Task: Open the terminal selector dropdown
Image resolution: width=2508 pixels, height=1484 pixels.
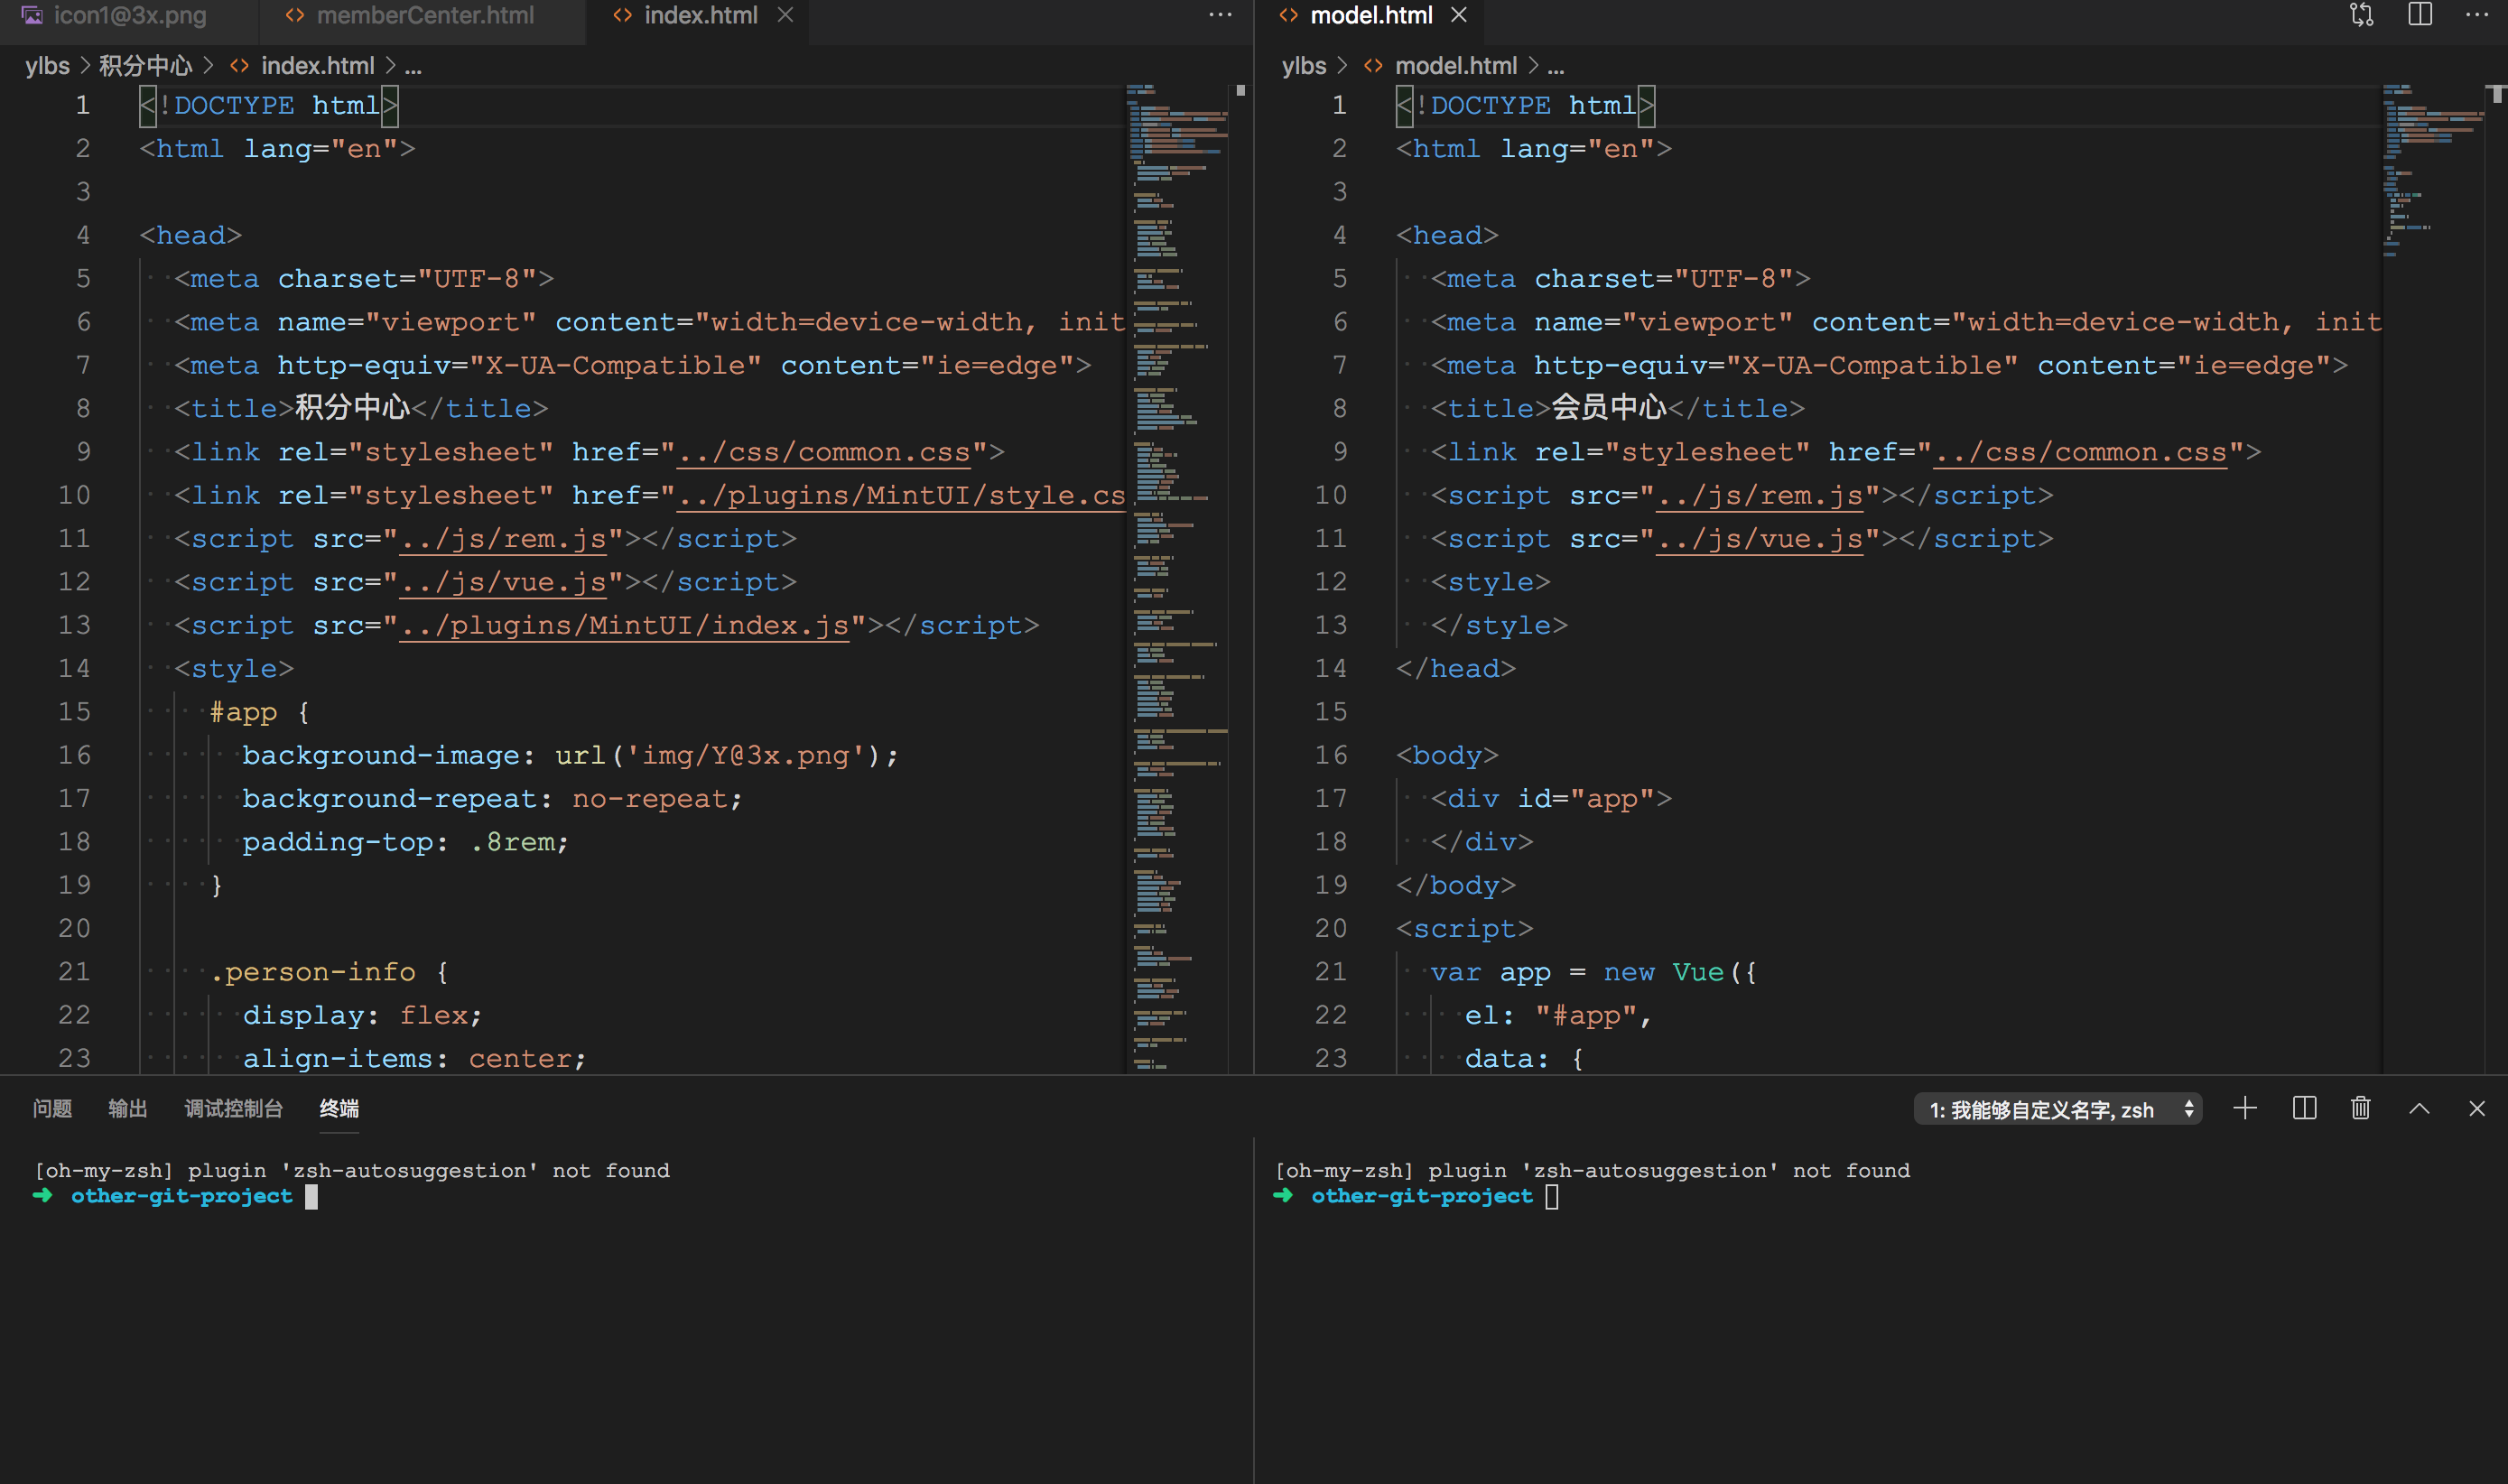Action: 2058,1109
